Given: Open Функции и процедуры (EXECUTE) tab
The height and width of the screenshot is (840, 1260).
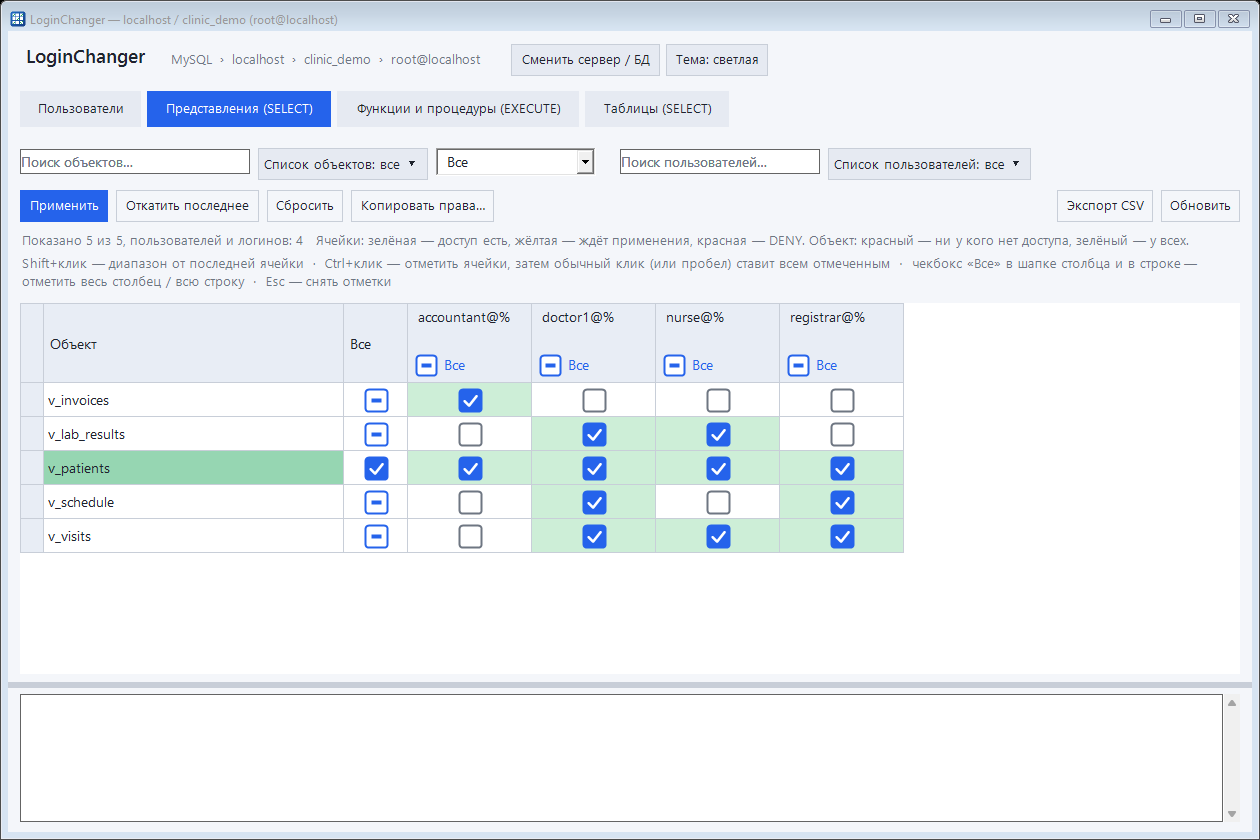Looking at the screenshot, I should pyautogui.click(x=458, y=109).
